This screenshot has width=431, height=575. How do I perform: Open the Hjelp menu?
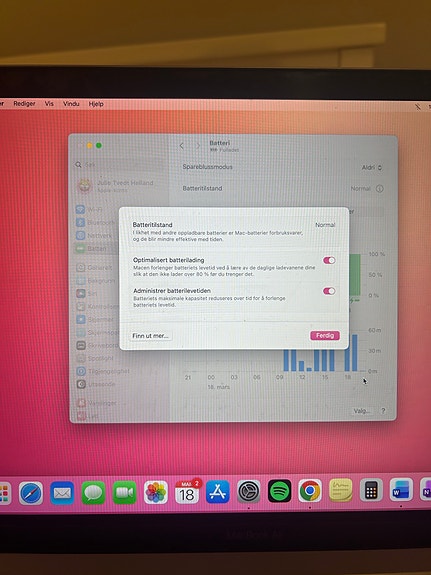pos(96,104)
